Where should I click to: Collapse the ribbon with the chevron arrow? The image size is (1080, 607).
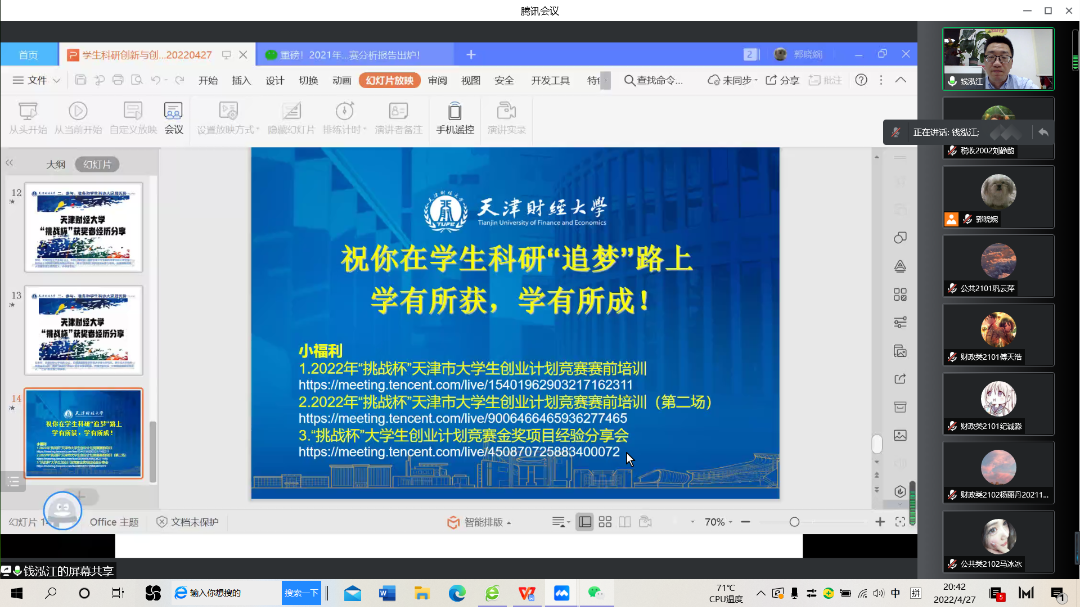(x=900, y=79)
